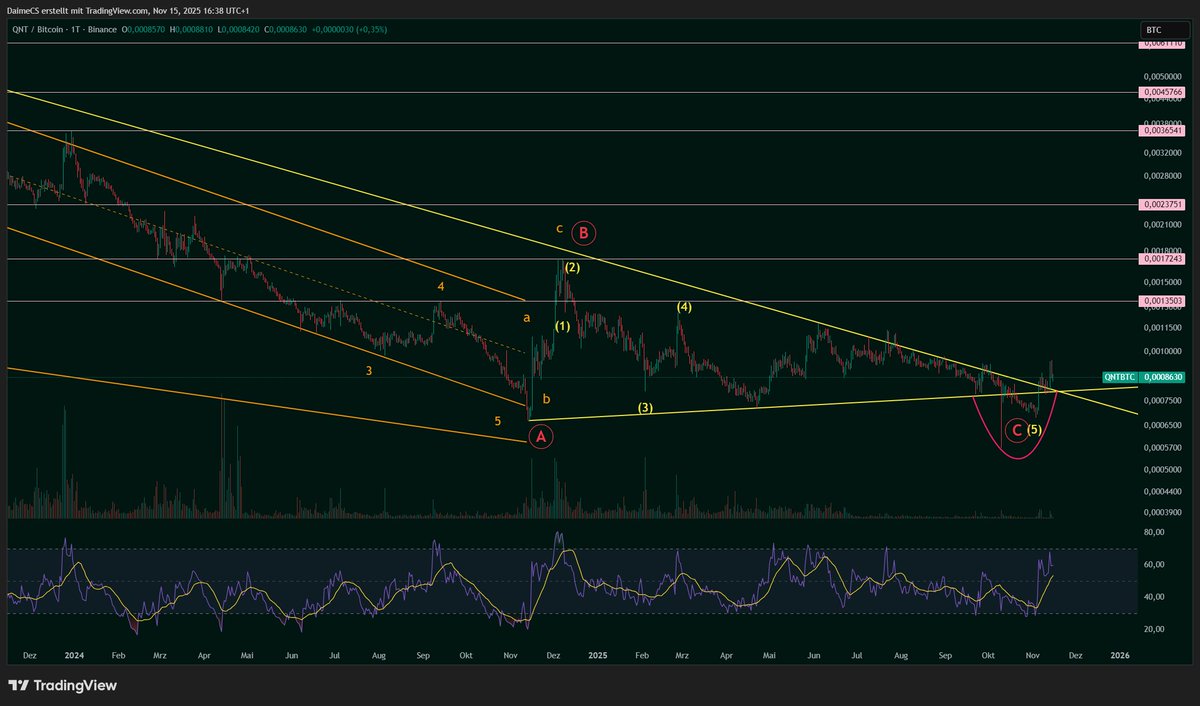Click the TradingView logo
Image resolution: width=1200 pixels, height=706 pixels.
(62, 686)
